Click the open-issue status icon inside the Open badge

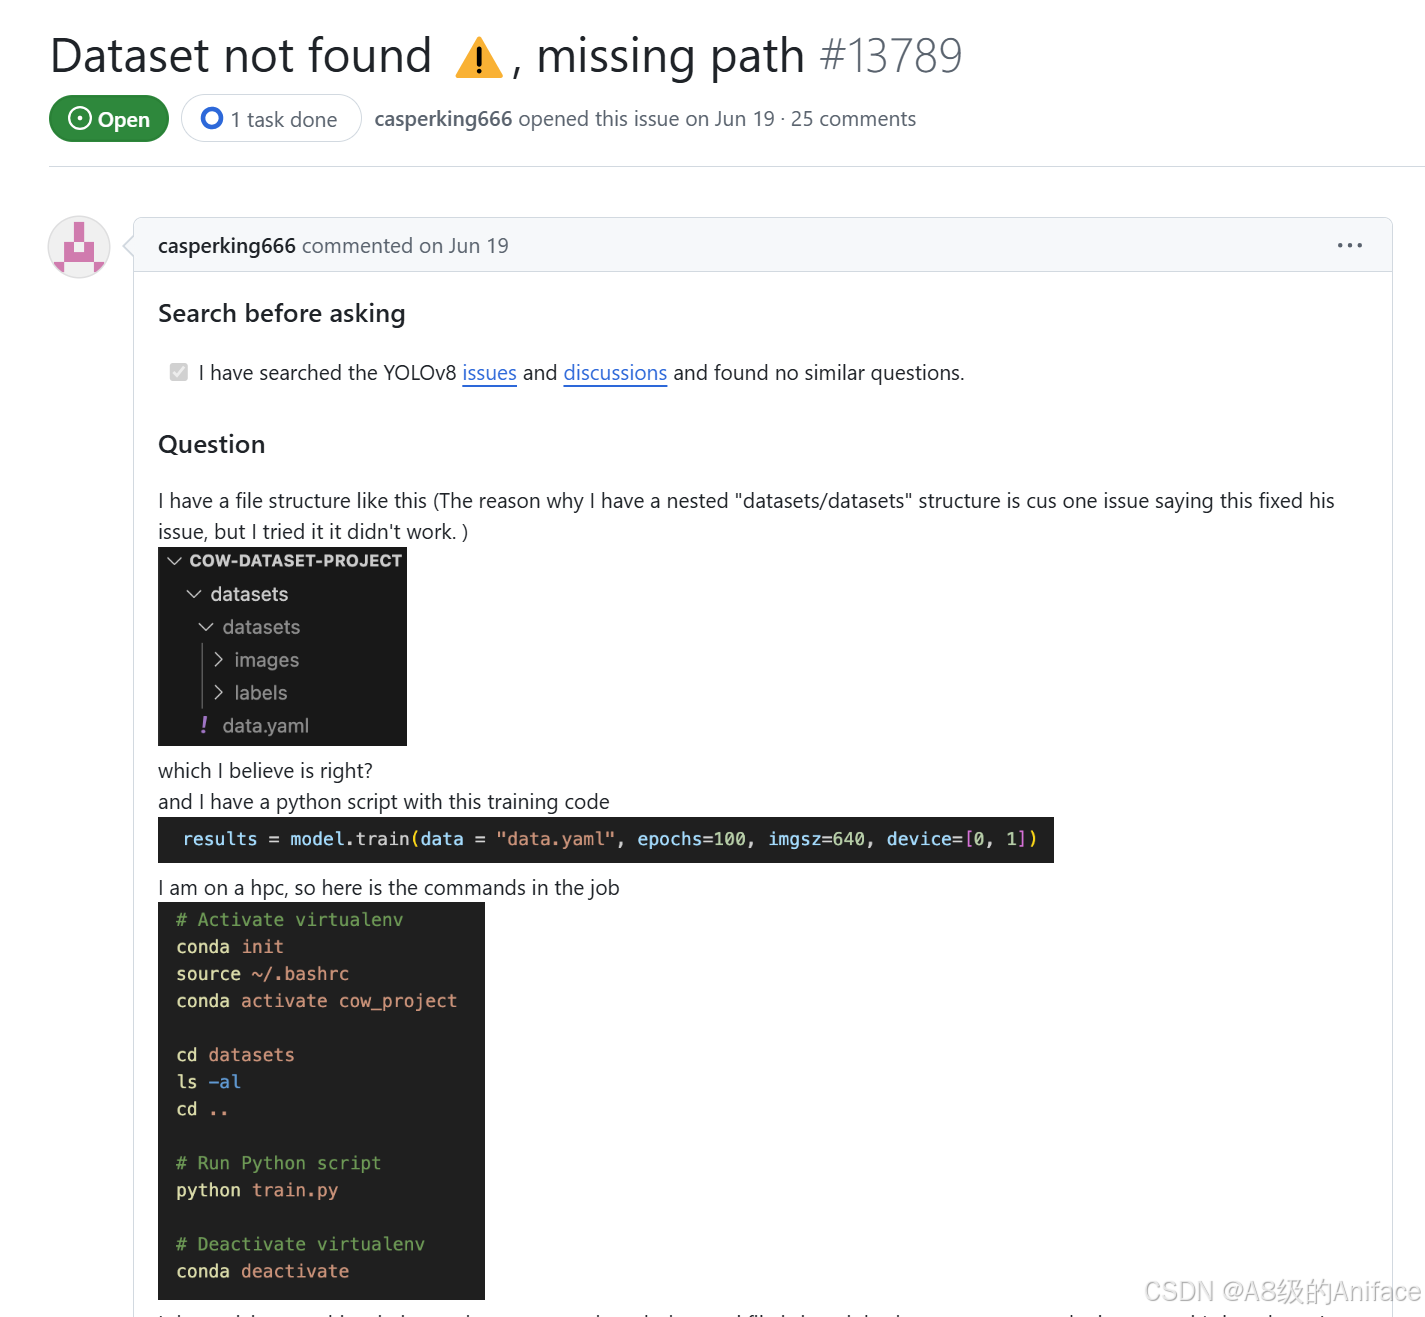point(79,119)
